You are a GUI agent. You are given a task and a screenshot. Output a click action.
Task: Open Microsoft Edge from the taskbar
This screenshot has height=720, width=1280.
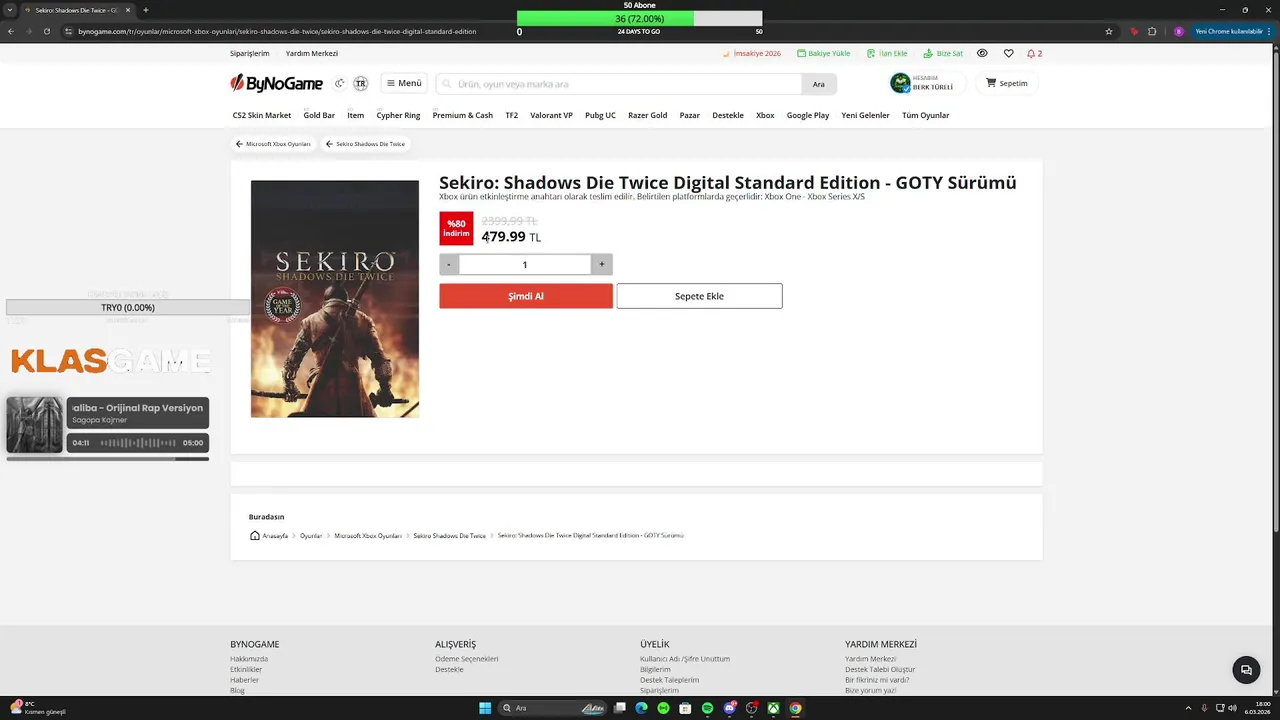coord(641,708)
